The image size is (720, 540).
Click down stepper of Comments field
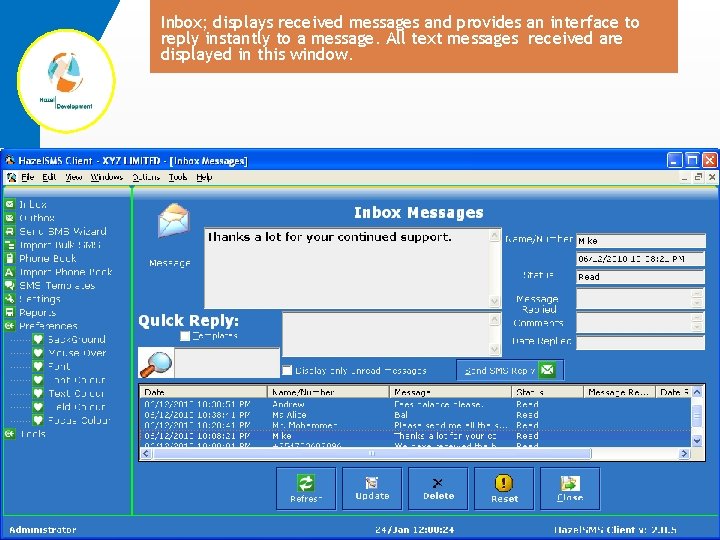[697, 327]
